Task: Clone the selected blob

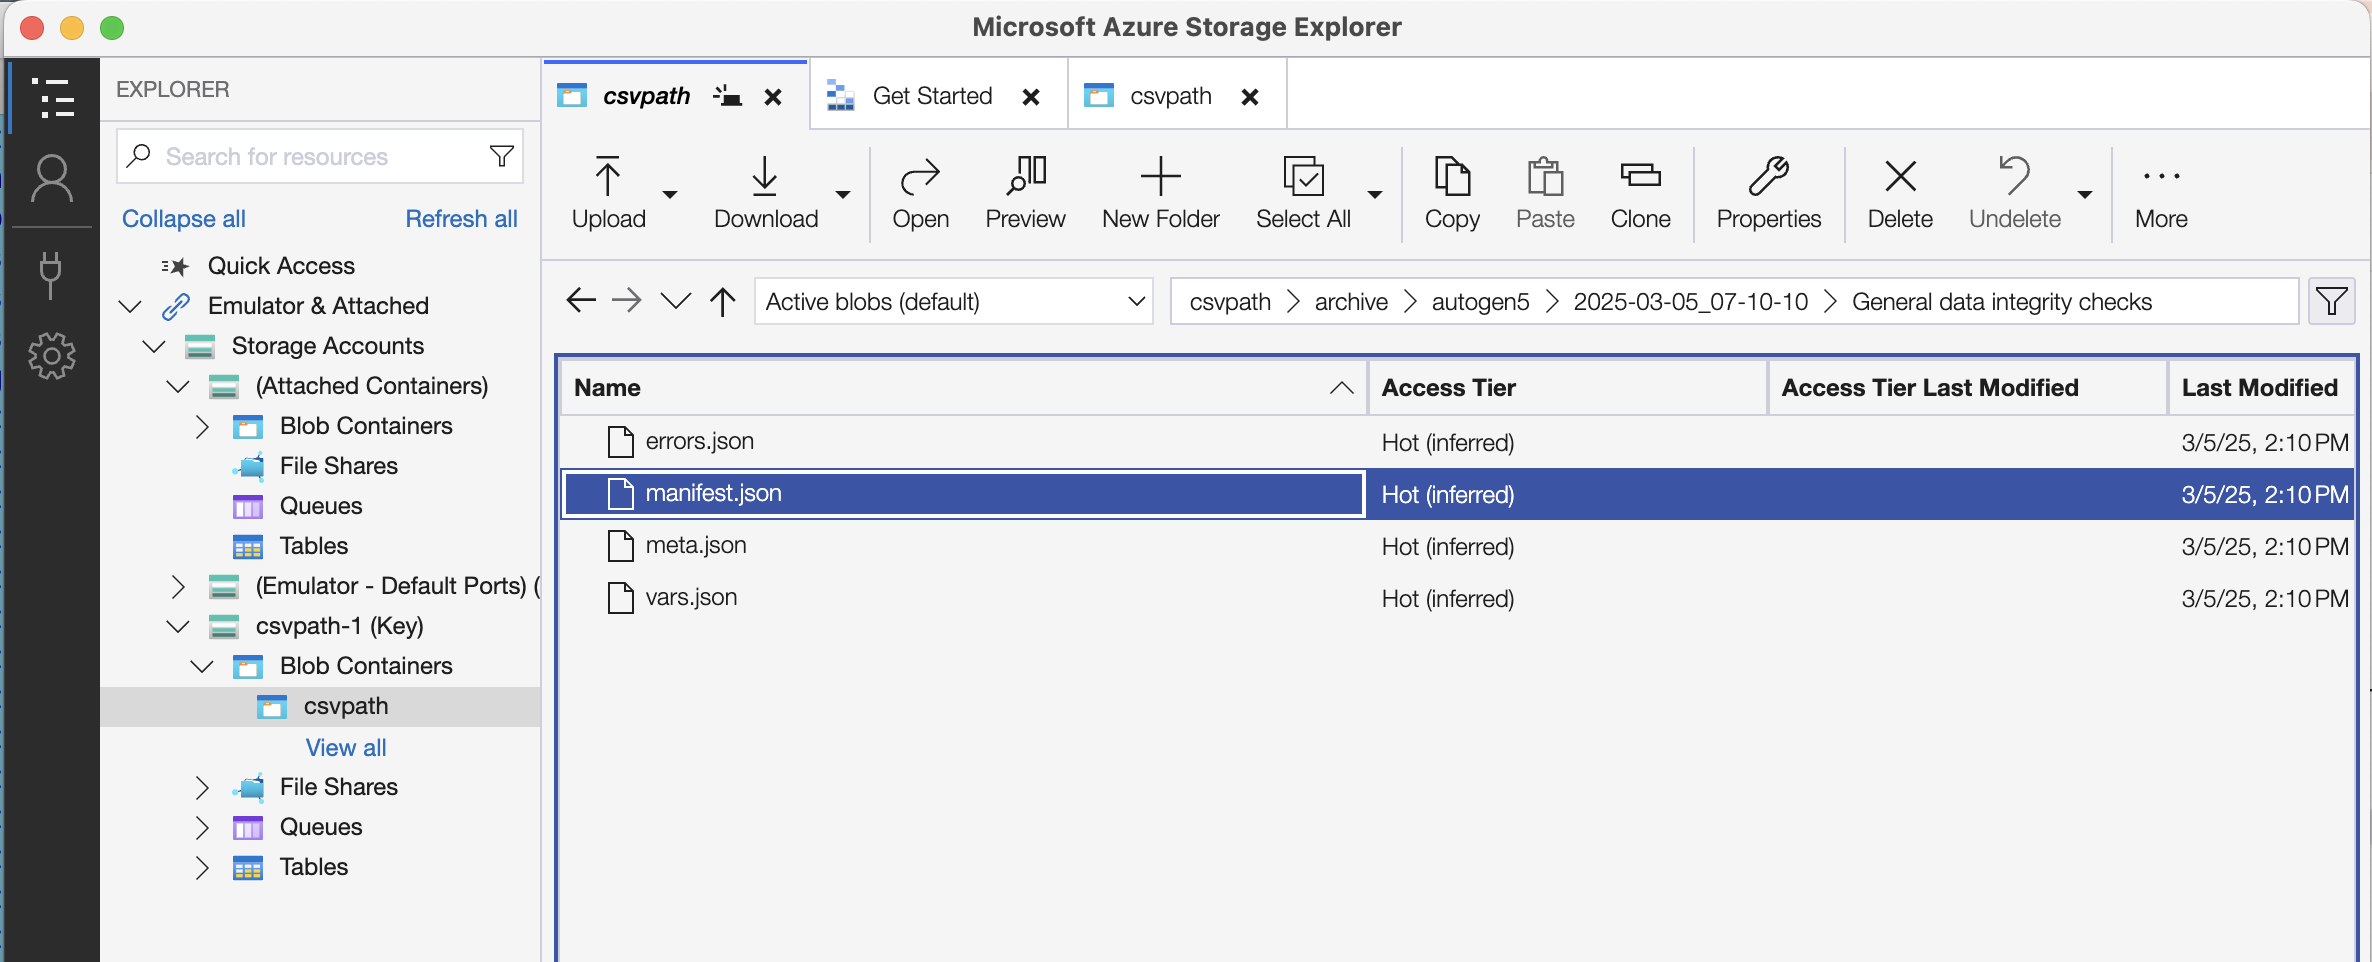Action: point(1639,192)
